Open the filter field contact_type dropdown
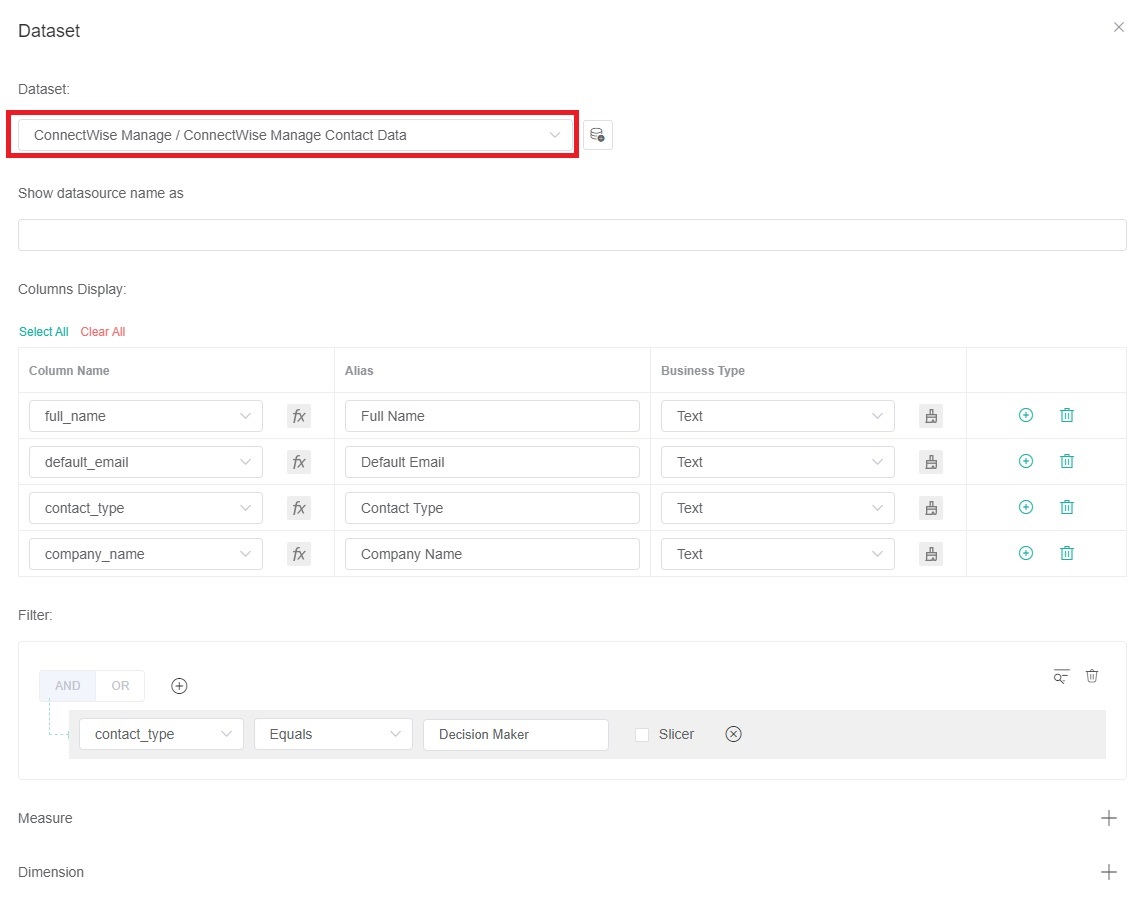The height and width of the screenshot is (903, 1143). pyautogui.click(x=161, y=735)
